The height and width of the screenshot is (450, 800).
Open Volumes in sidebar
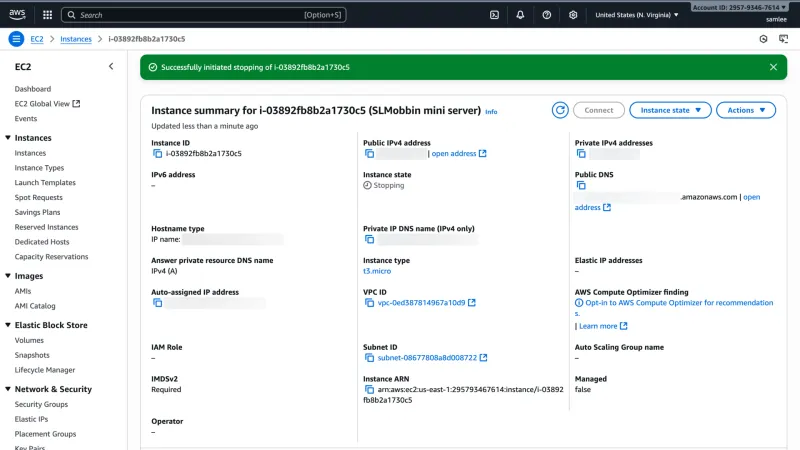pos(29,340)
